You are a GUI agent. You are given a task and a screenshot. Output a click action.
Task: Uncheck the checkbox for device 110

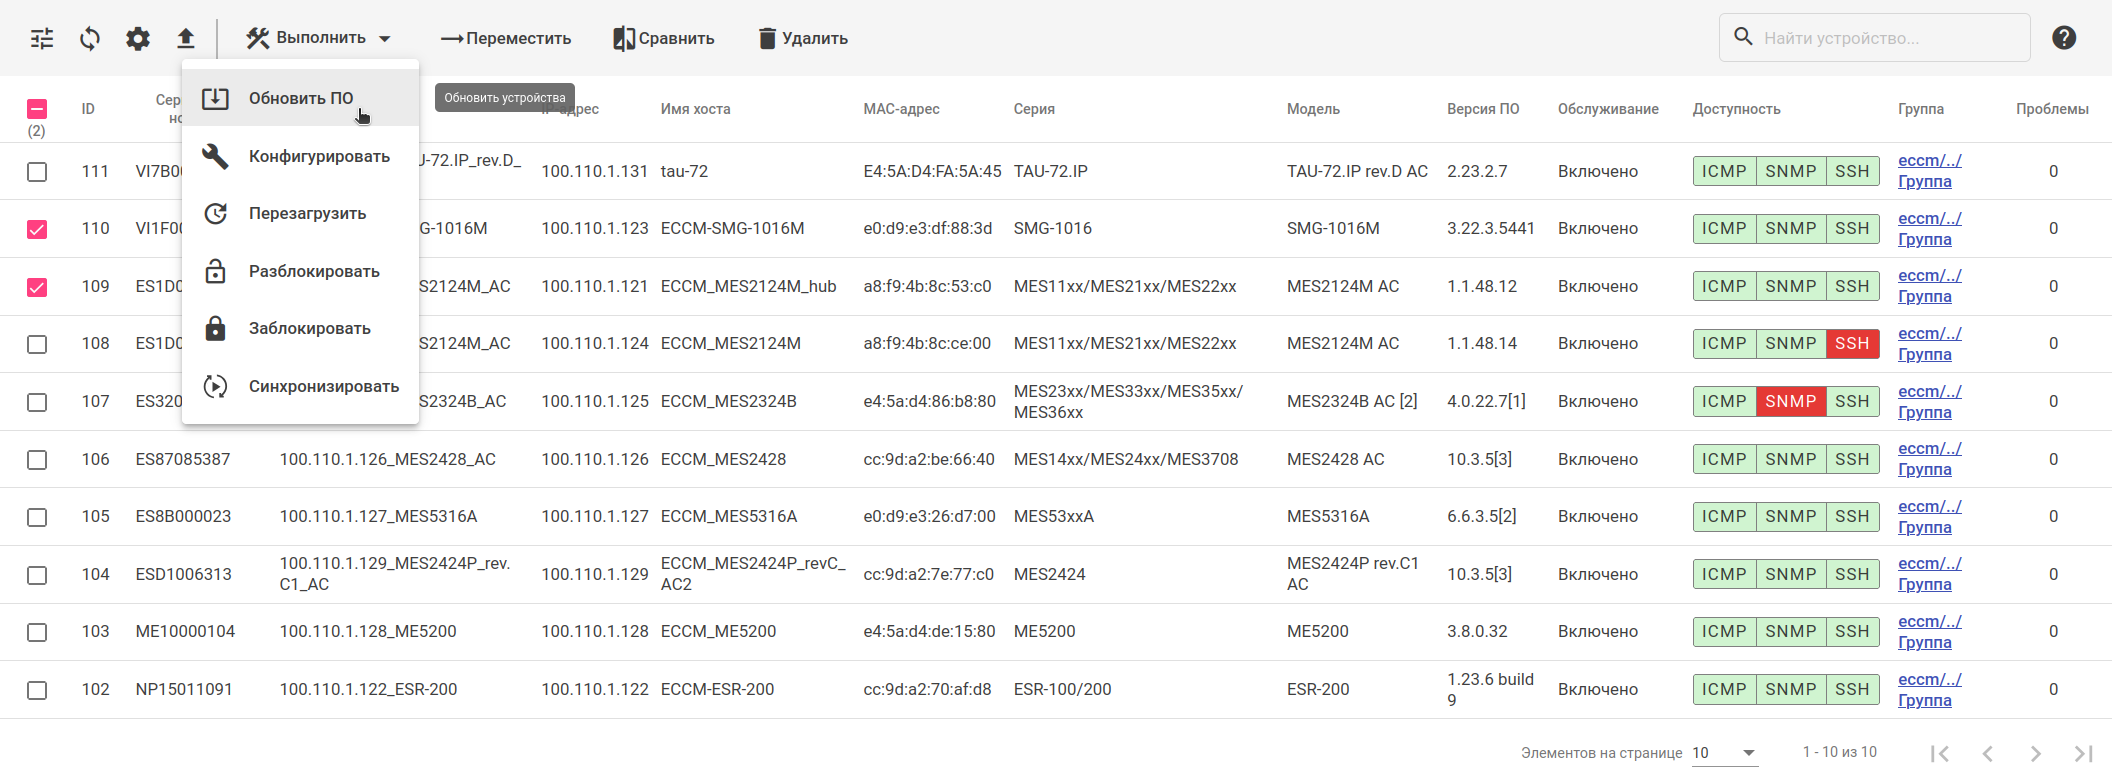point(37,229)
